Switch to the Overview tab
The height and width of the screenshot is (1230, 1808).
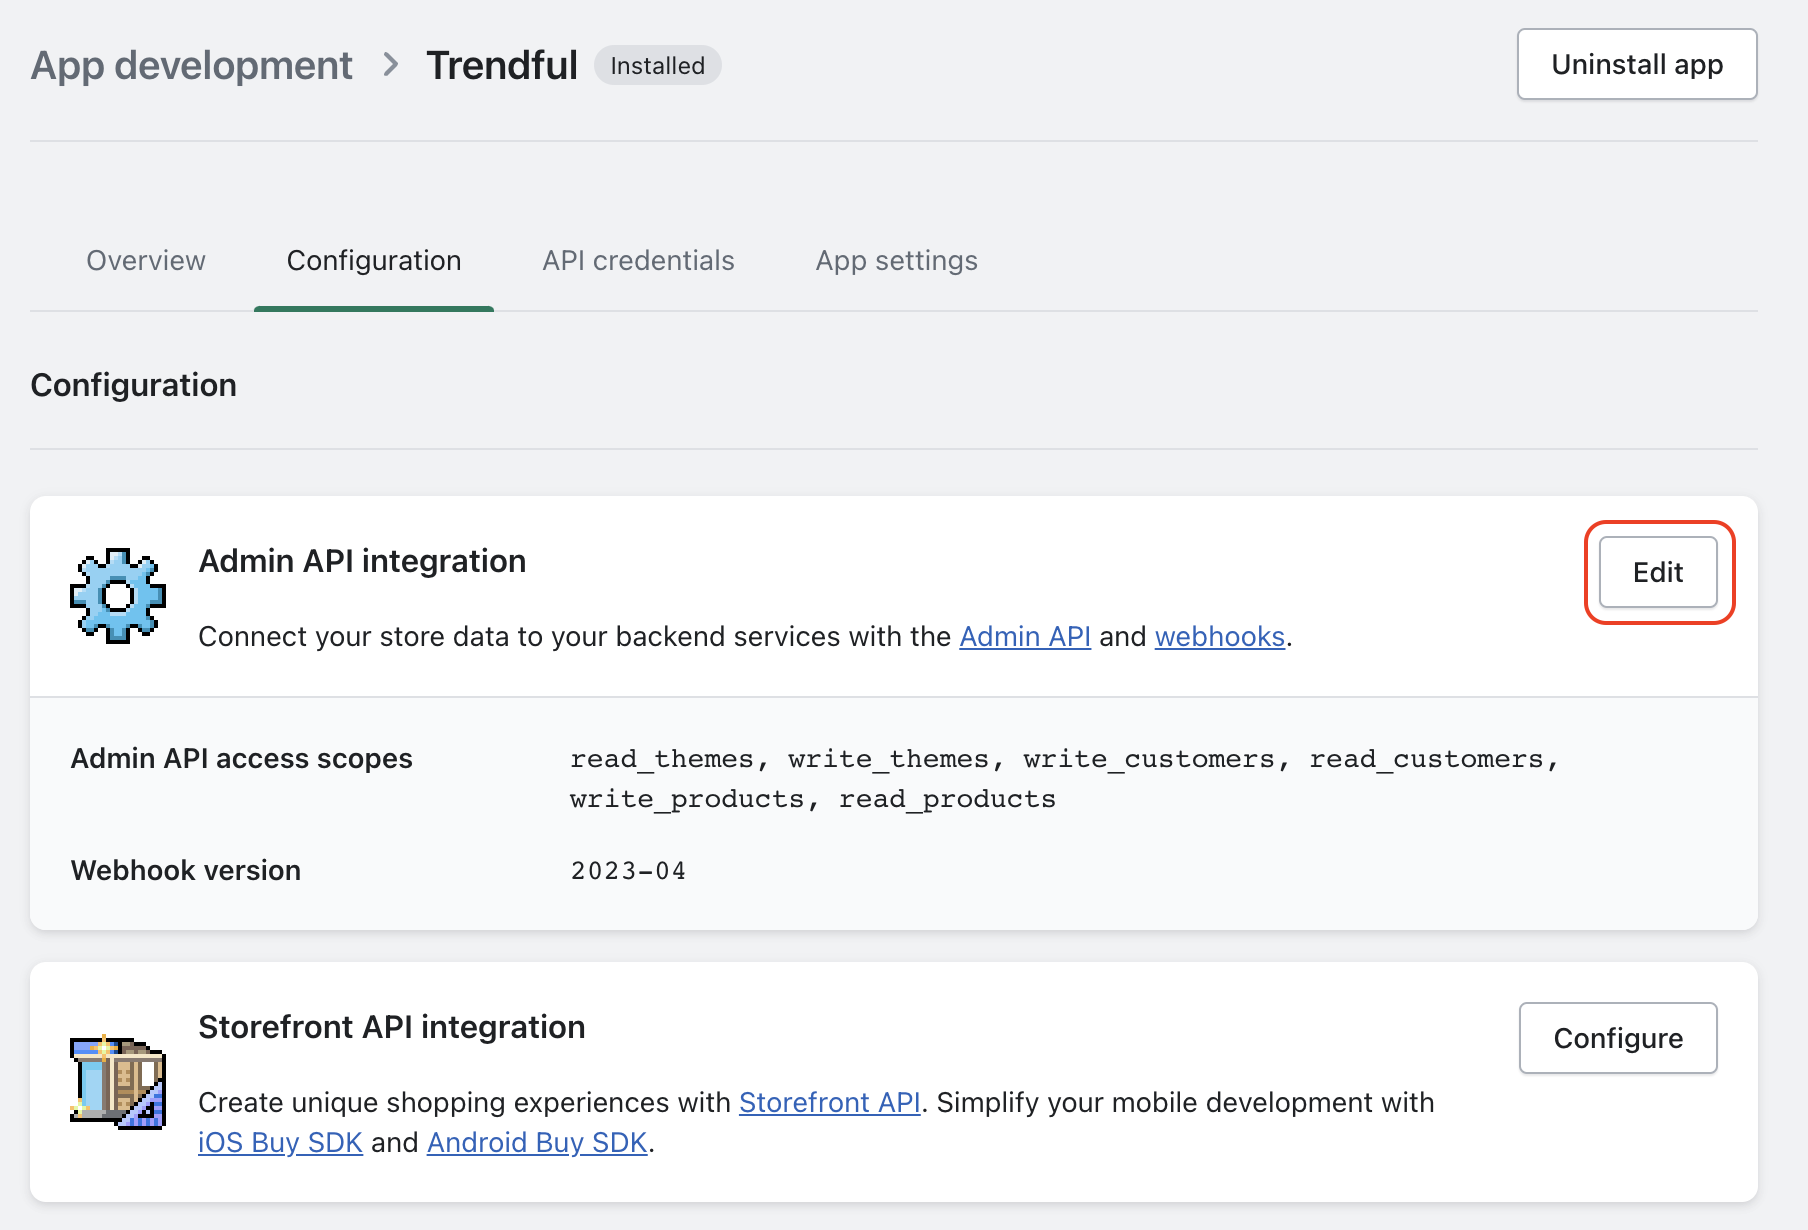(x=146, y=261)
